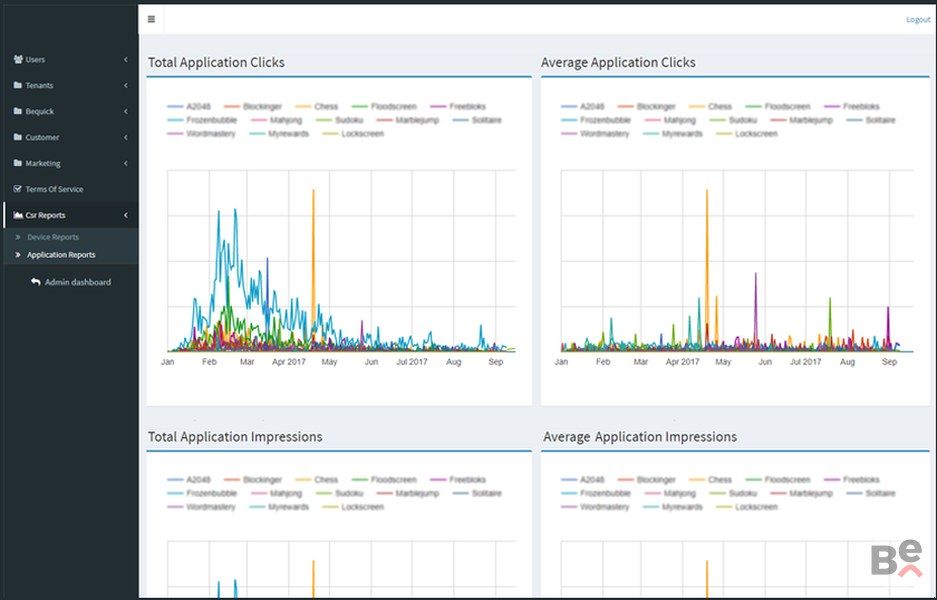The height and width of the screenshot is (600, 937).
Task: Click the Average Application Impressions heading
Action: click(x=639, y=437)
